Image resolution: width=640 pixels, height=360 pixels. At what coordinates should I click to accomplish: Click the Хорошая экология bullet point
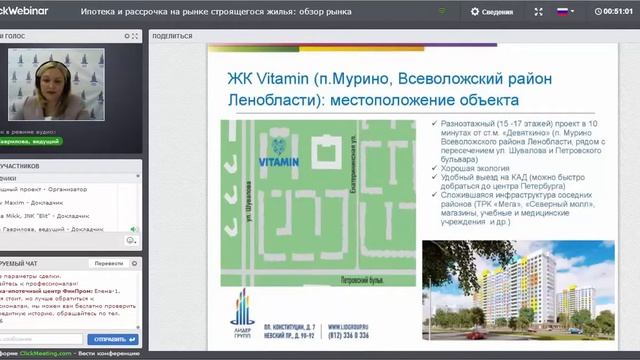tap(475, 168)
